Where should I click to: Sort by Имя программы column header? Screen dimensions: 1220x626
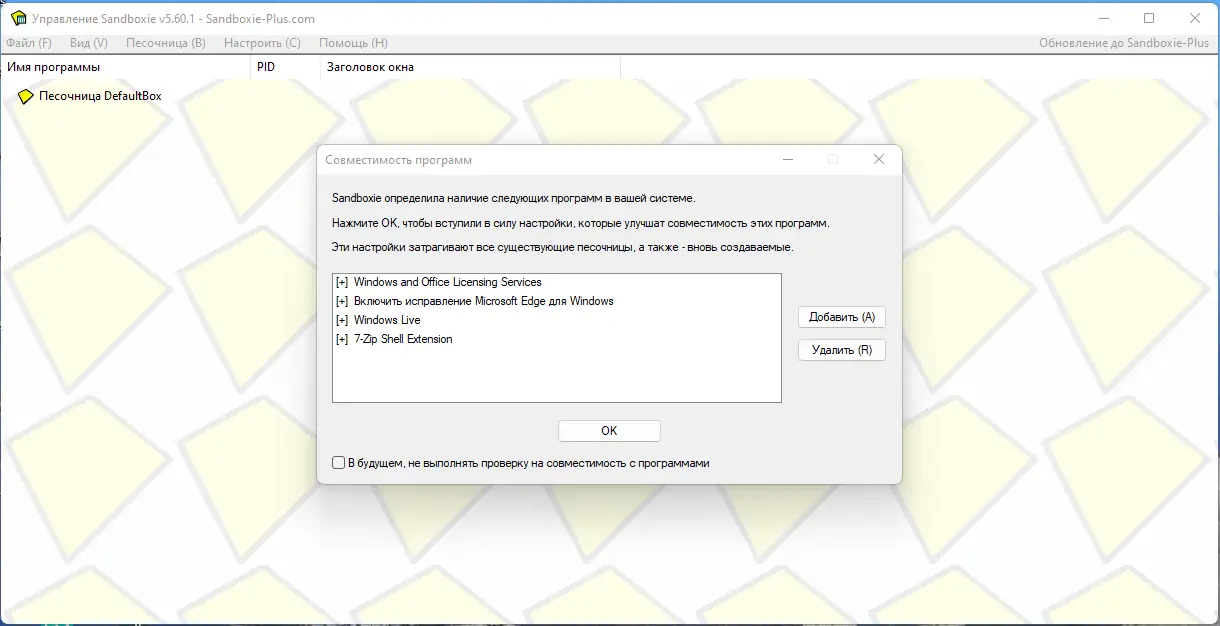(125, 67)
